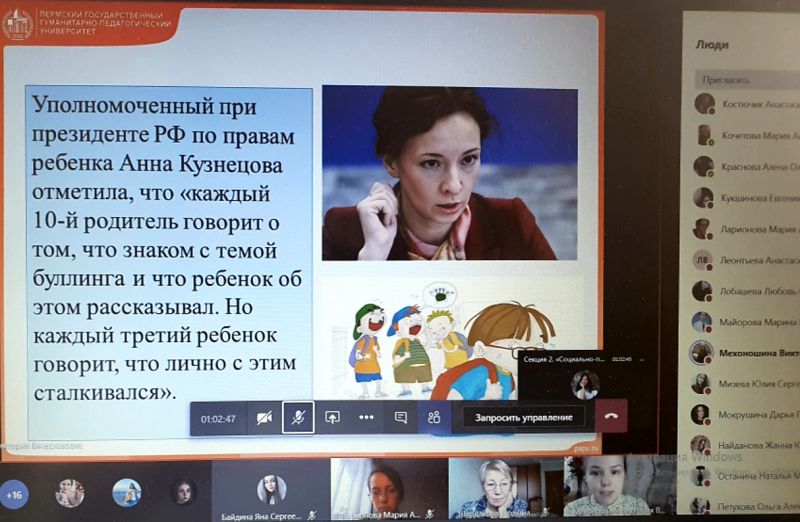The height and width of the screenshot is (522, 800).
Task: Open the share screen tray
Action: [x=332, y=418]
